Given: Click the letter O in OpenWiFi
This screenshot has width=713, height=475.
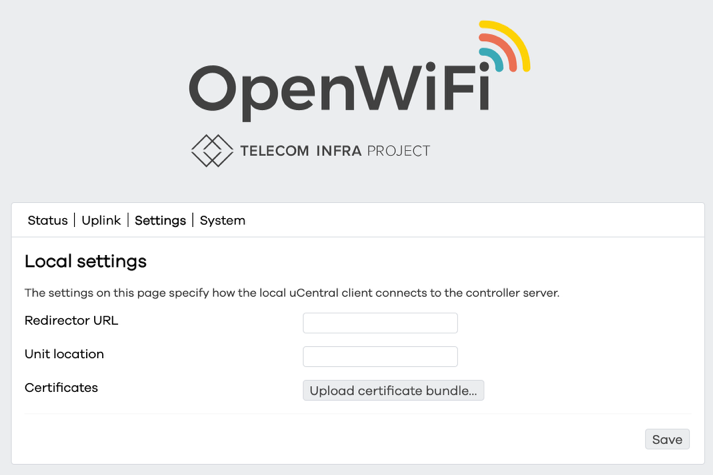Looking at the screenshot, I should (216, 88).
